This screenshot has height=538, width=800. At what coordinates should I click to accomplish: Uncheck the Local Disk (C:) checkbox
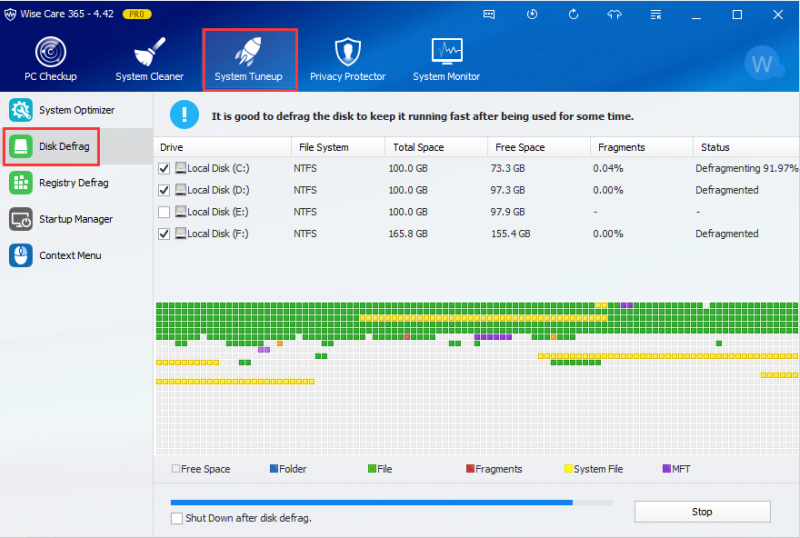pos(164,168)
